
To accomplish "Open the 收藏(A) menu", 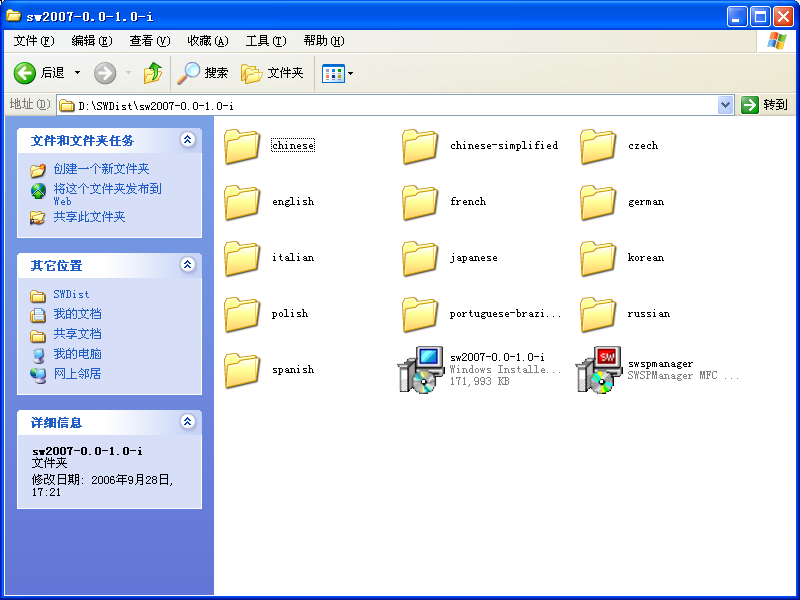I will tap(208, 41).
